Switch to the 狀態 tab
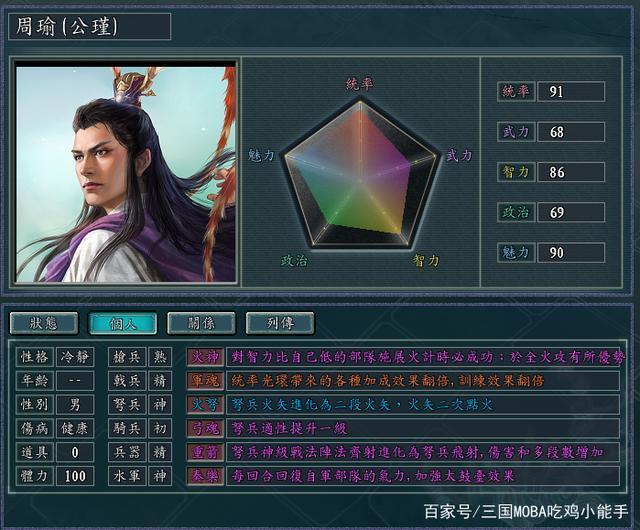This screenshot has width=640, height=530. pos(44,323)
